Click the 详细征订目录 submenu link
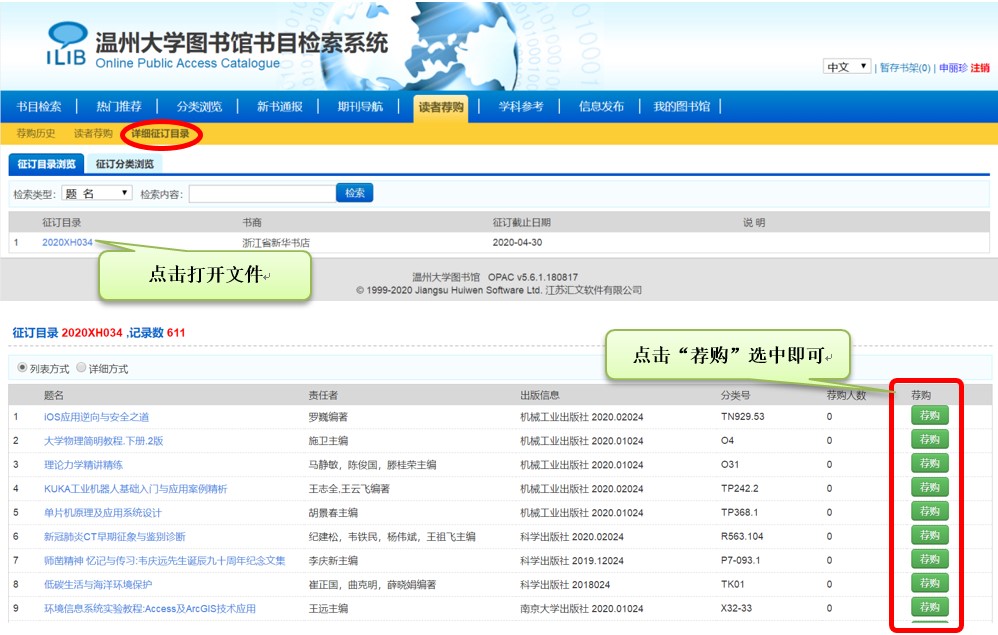Viewport: 998px width, 635px height. click(160, 134)
